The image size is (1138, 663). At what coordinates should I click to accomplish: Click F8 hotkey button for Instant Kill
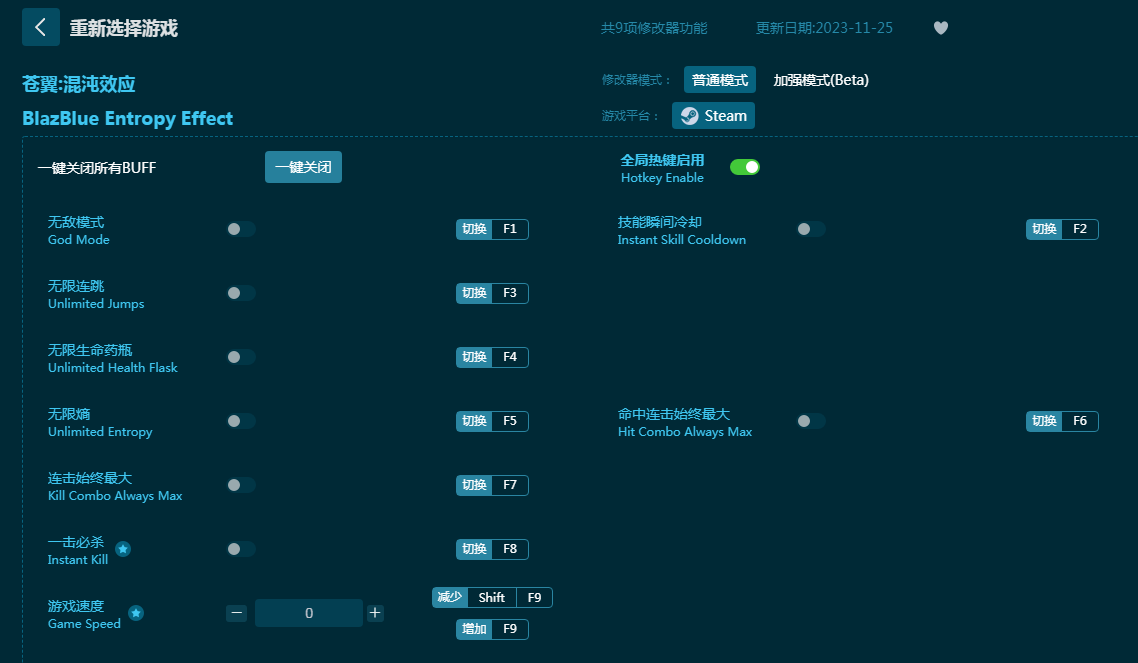click(492, 549)
